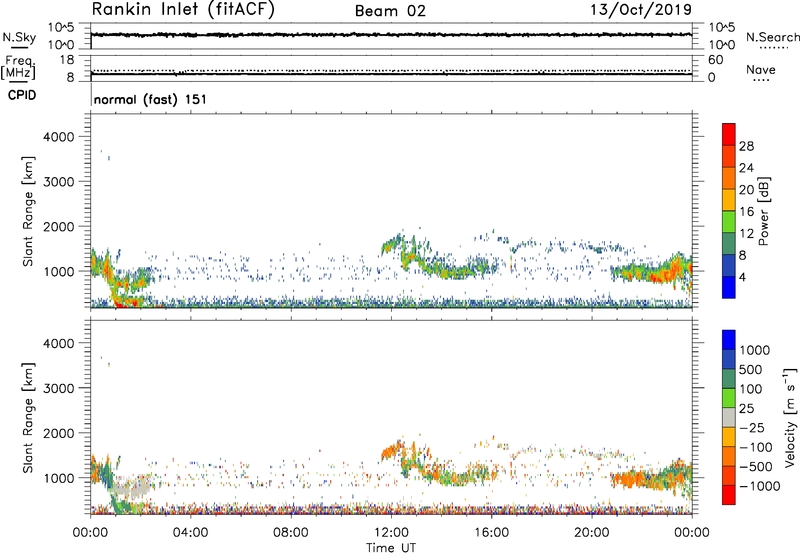Click the '1000' tick on the velocity scale
Image resolution: width=800 pixels, height=554 pixels.
click(755, 350)
